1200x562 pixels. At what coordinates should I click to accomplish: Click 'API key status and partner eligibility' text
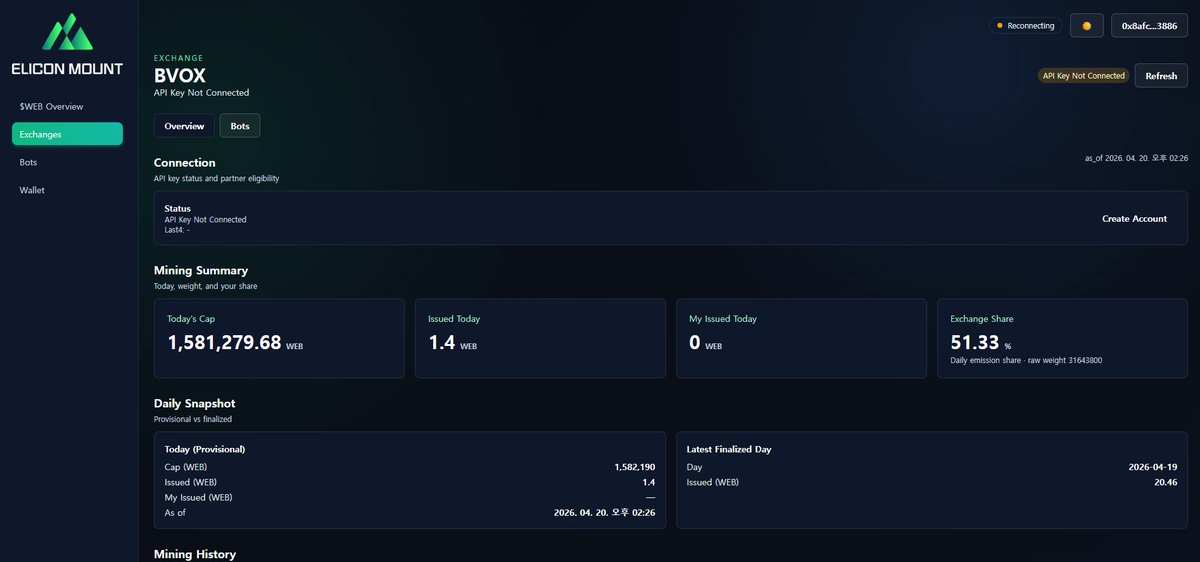tap(217, 178)
